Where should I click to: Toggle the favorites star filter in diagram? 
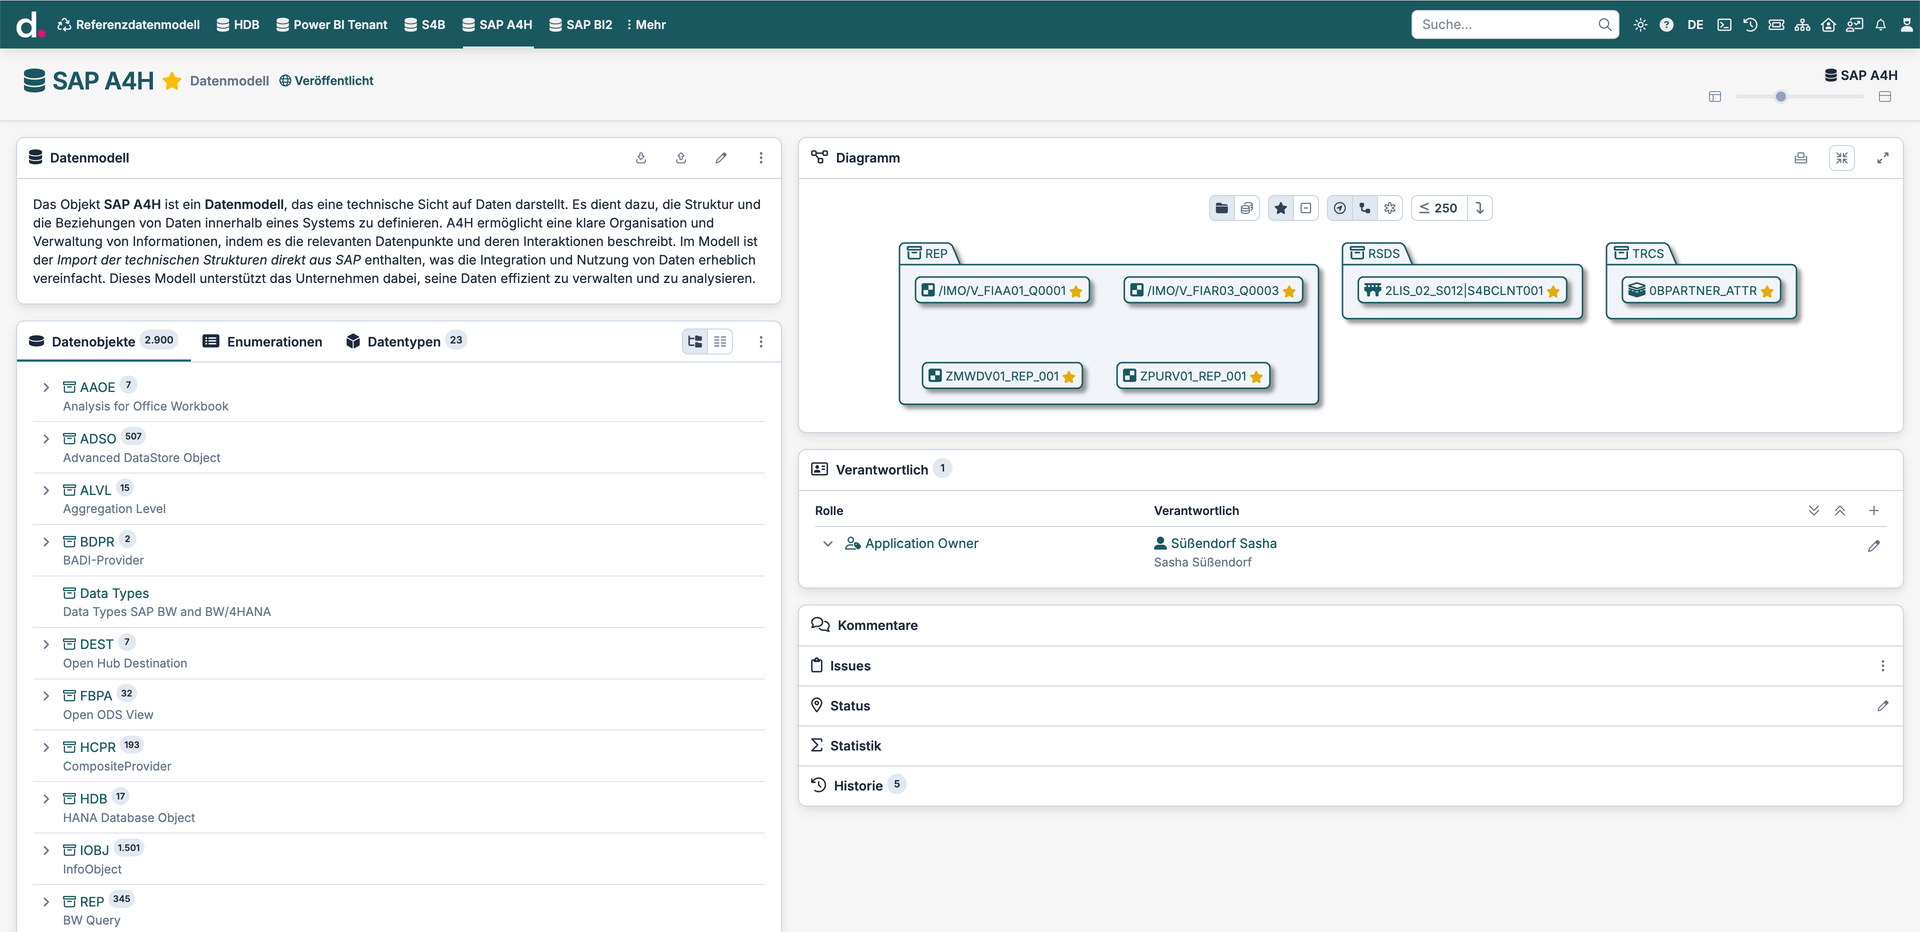[1281, 208]
